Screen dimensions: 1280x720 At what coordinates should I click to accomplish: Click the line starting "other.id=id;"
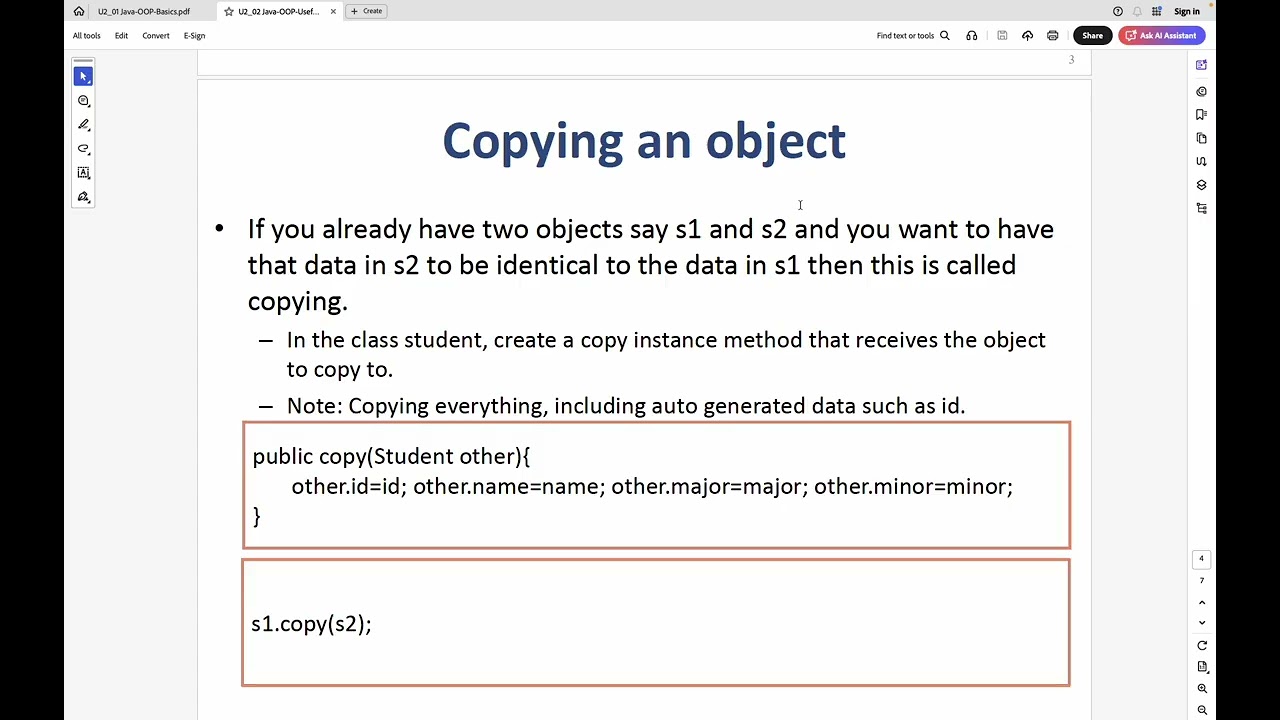[652, 487]
